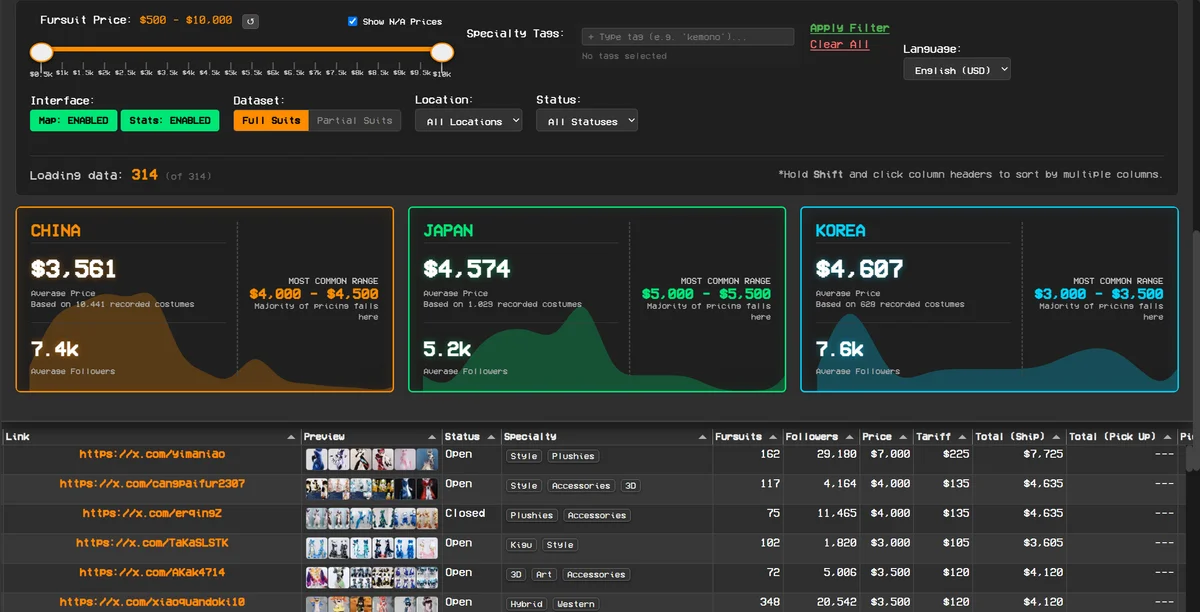Select the KOREA stats card
Viewport: 1200px width, 612px height.
pyautogui.click(x=989, y=299)
